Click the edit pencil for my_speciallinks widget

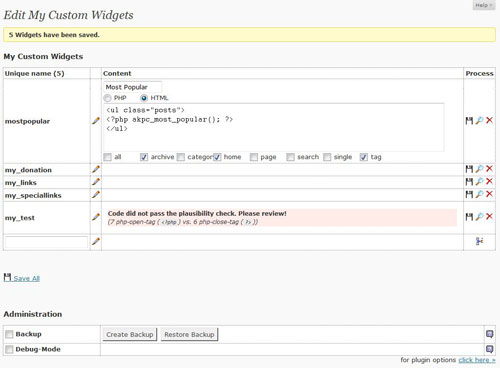(96, 195)
